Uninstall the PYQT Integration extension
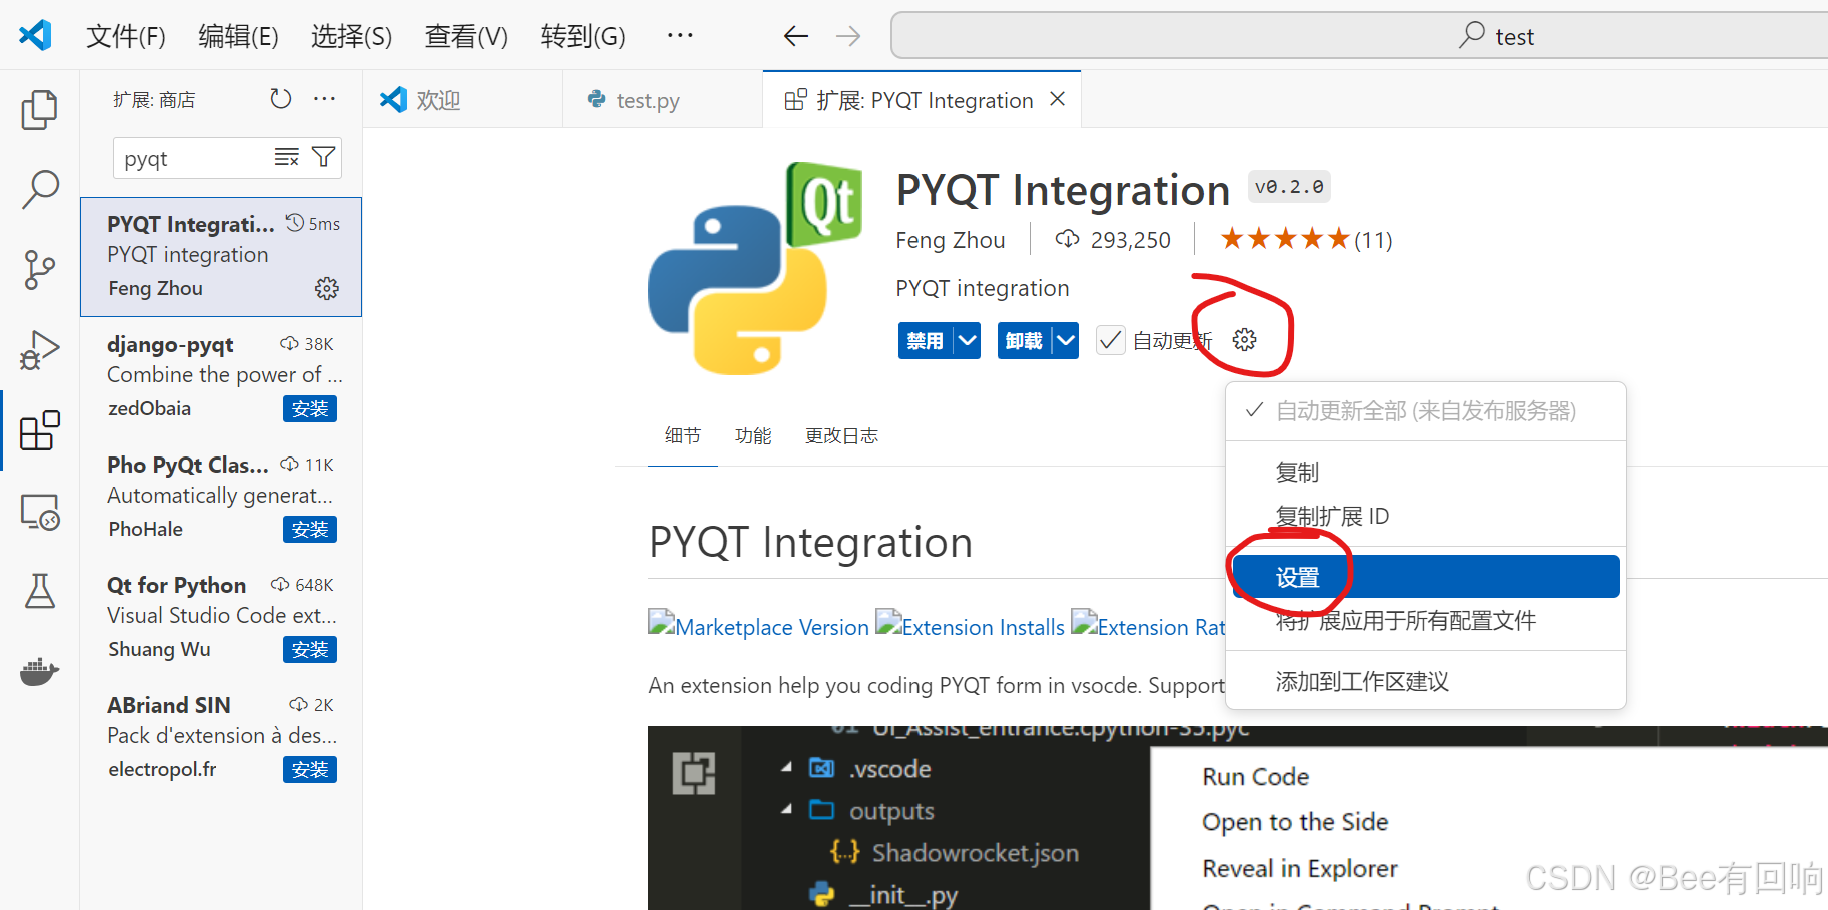This screenshot has height=910, width=1828. point(1024,341)
